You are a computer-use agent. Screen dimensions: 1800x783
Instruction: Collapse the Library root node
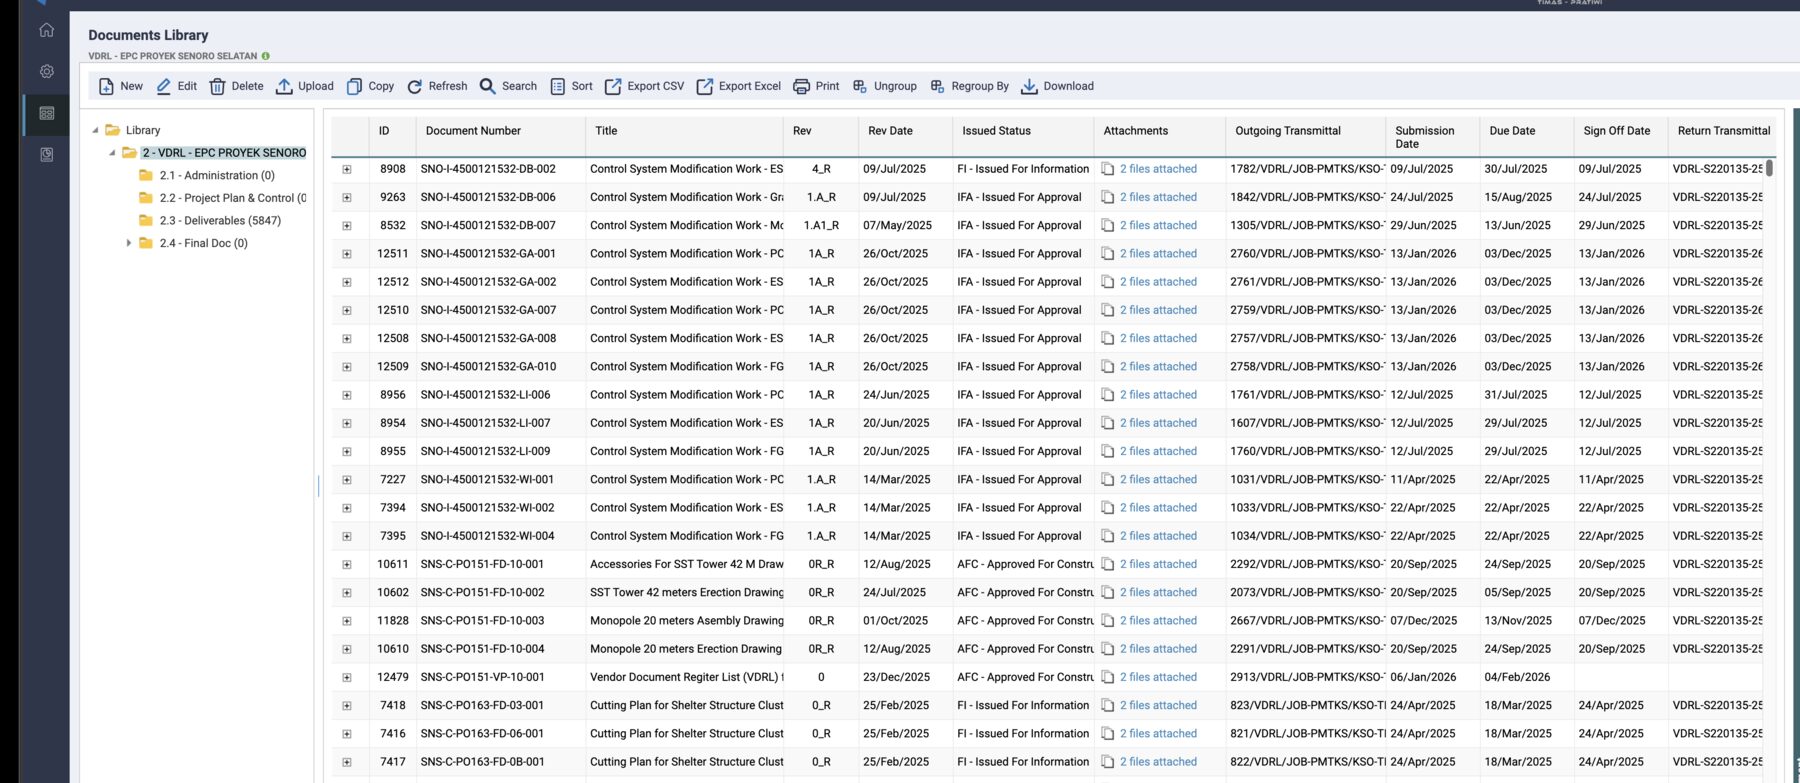coord(96,130)
